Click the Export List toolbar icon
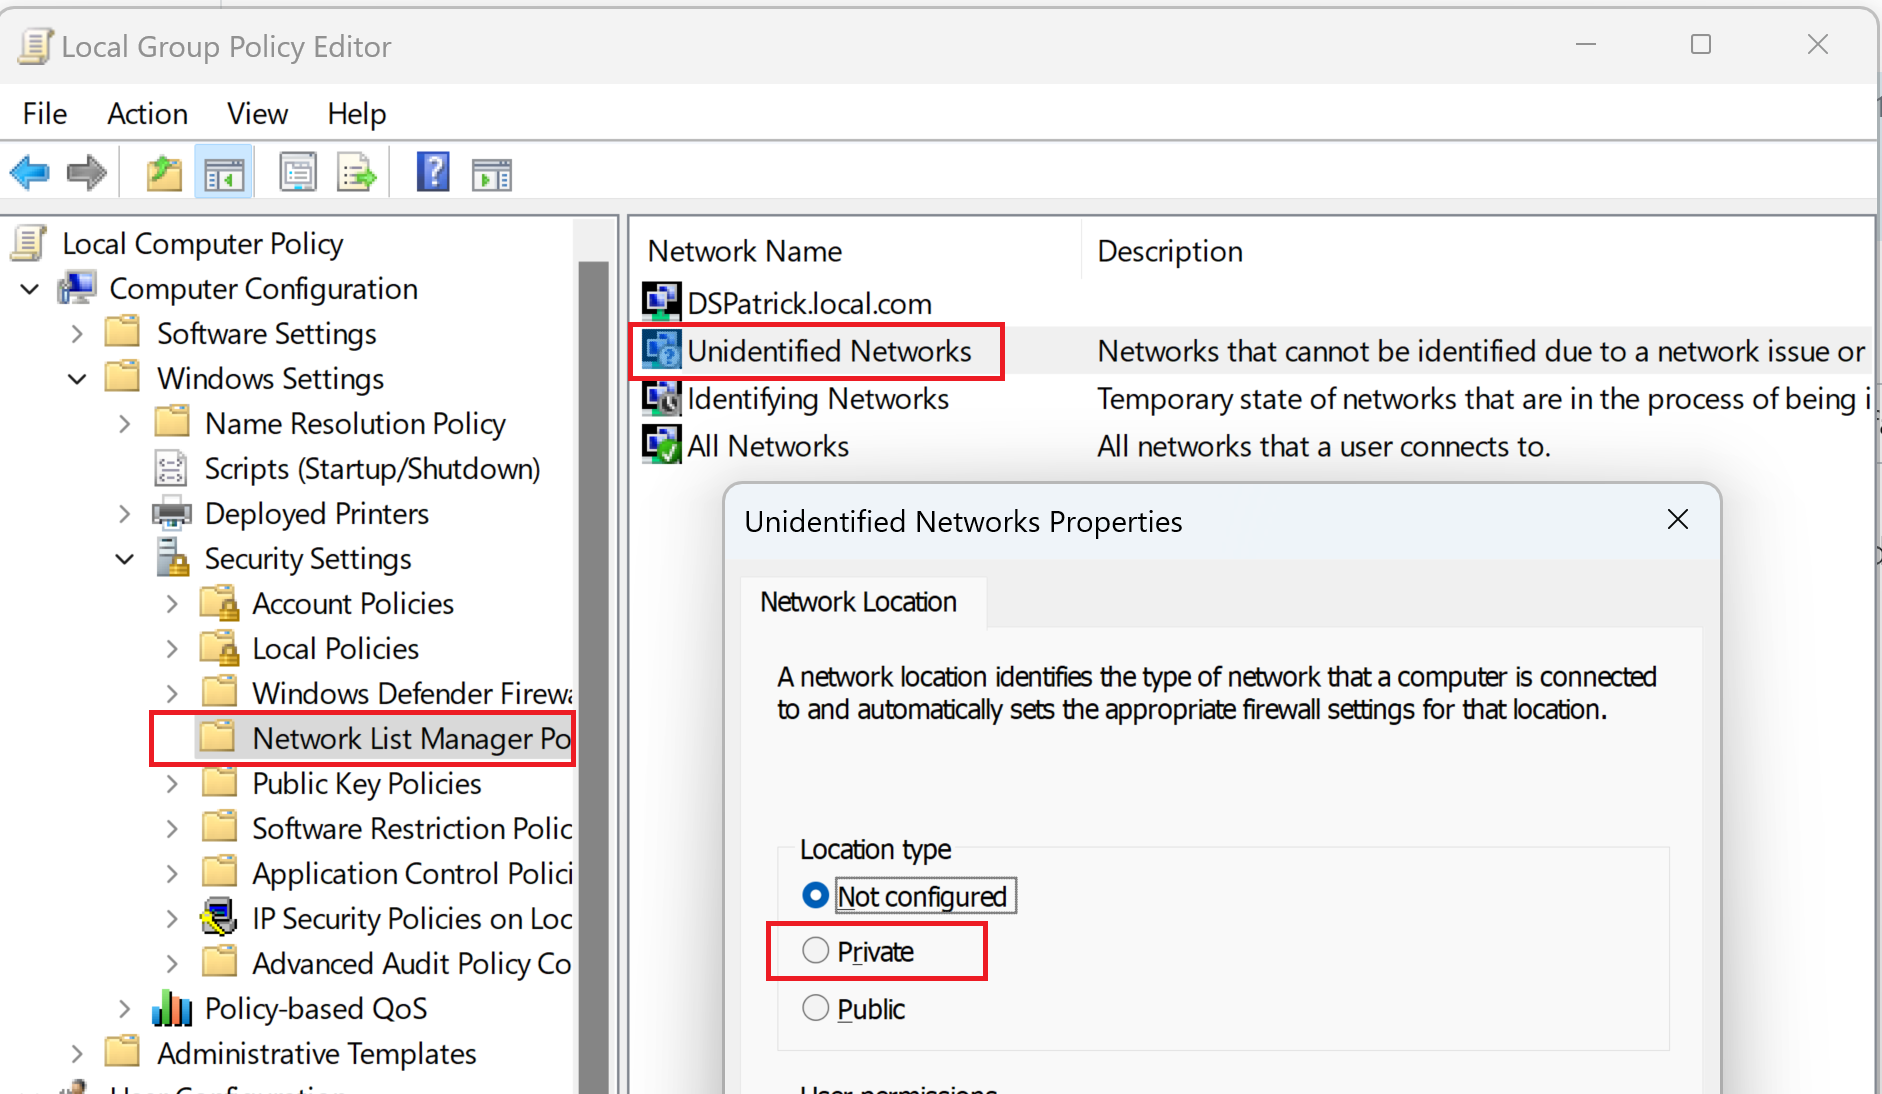The height and width of the screenshot is (1094, 1882). coord(357,171)
